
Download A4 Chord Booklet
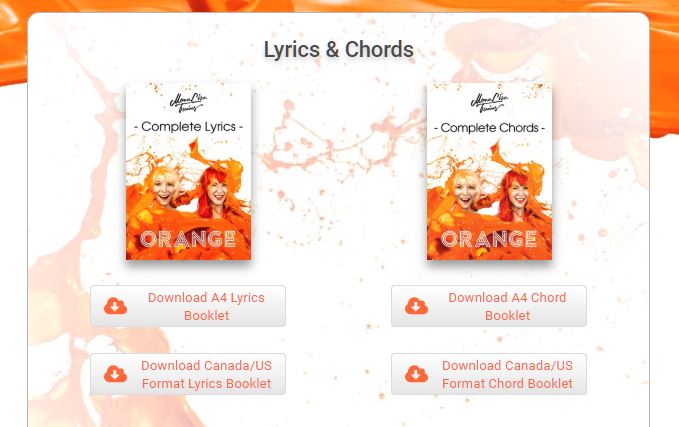point(489,306)
